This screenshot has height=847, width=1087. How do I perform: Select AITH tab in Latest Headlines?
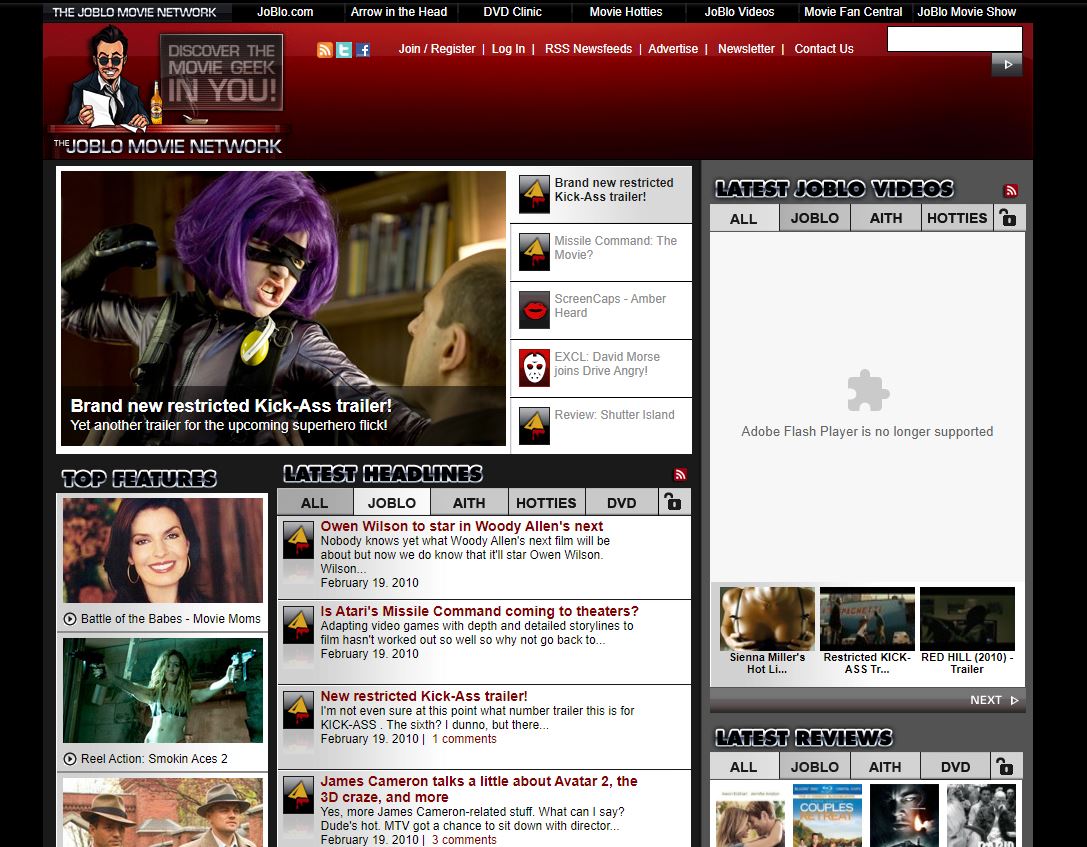469,503
